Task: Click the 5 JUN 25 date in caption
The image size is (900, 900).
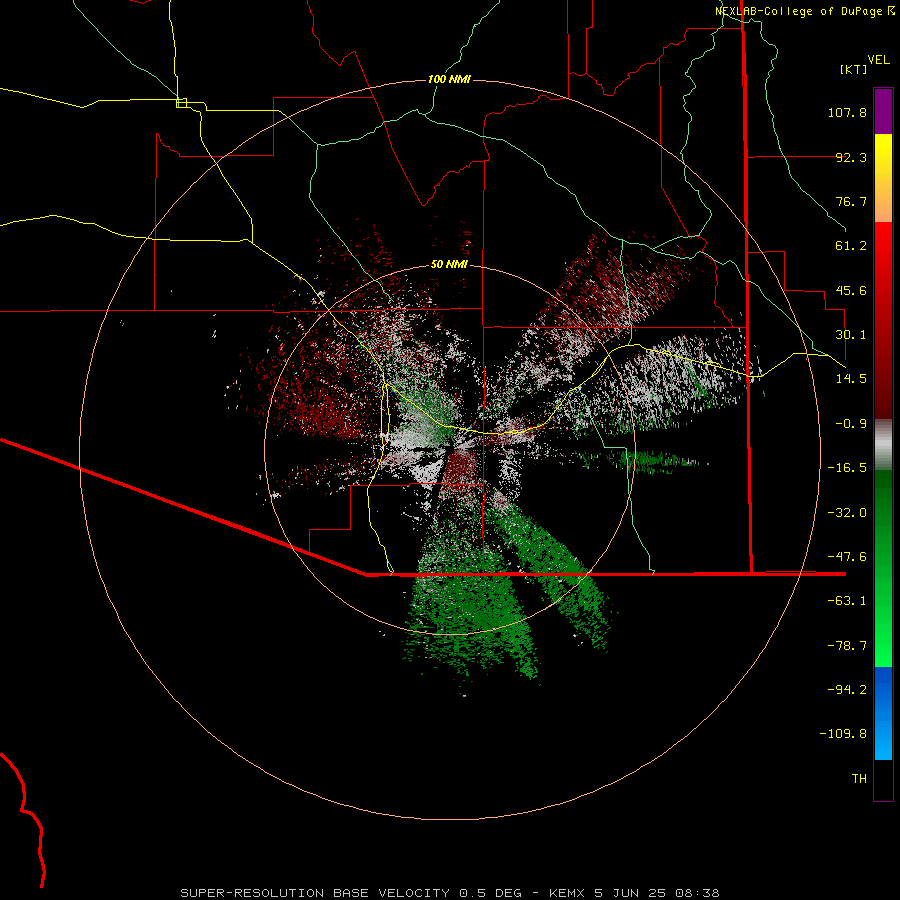Action: 631,893
